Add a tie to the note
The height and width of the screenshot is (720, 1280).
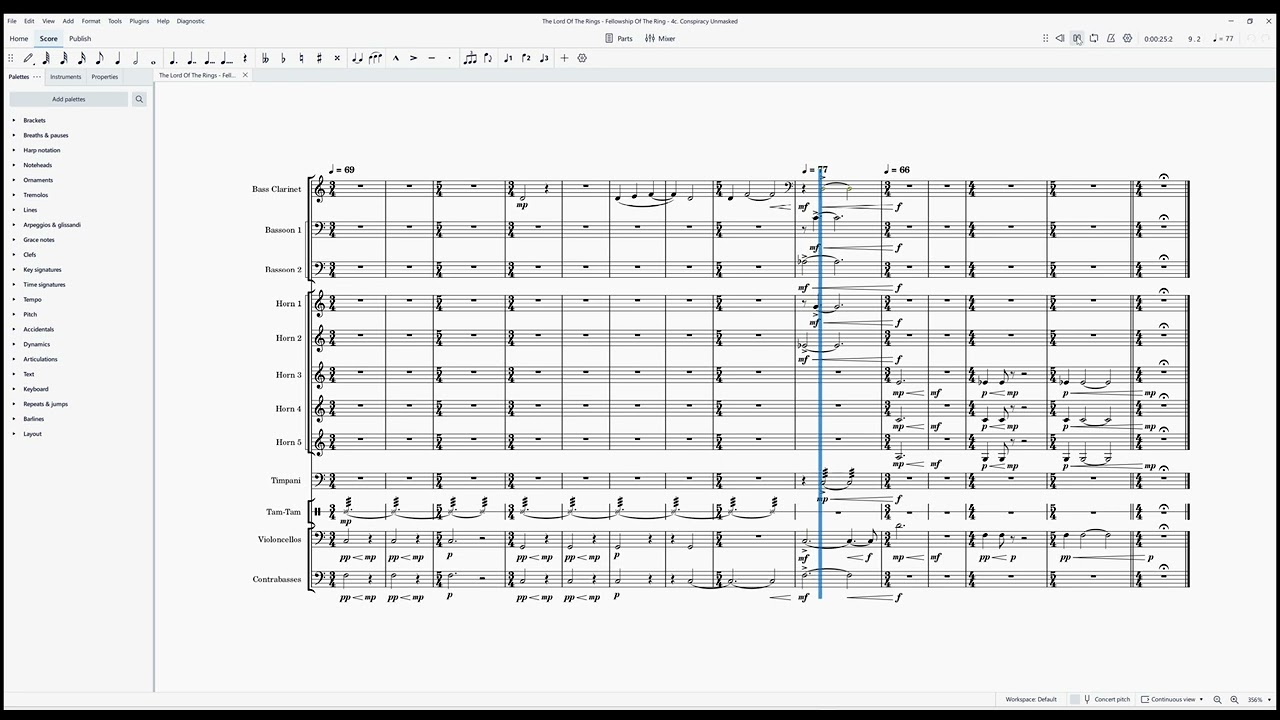coord(357,58)
